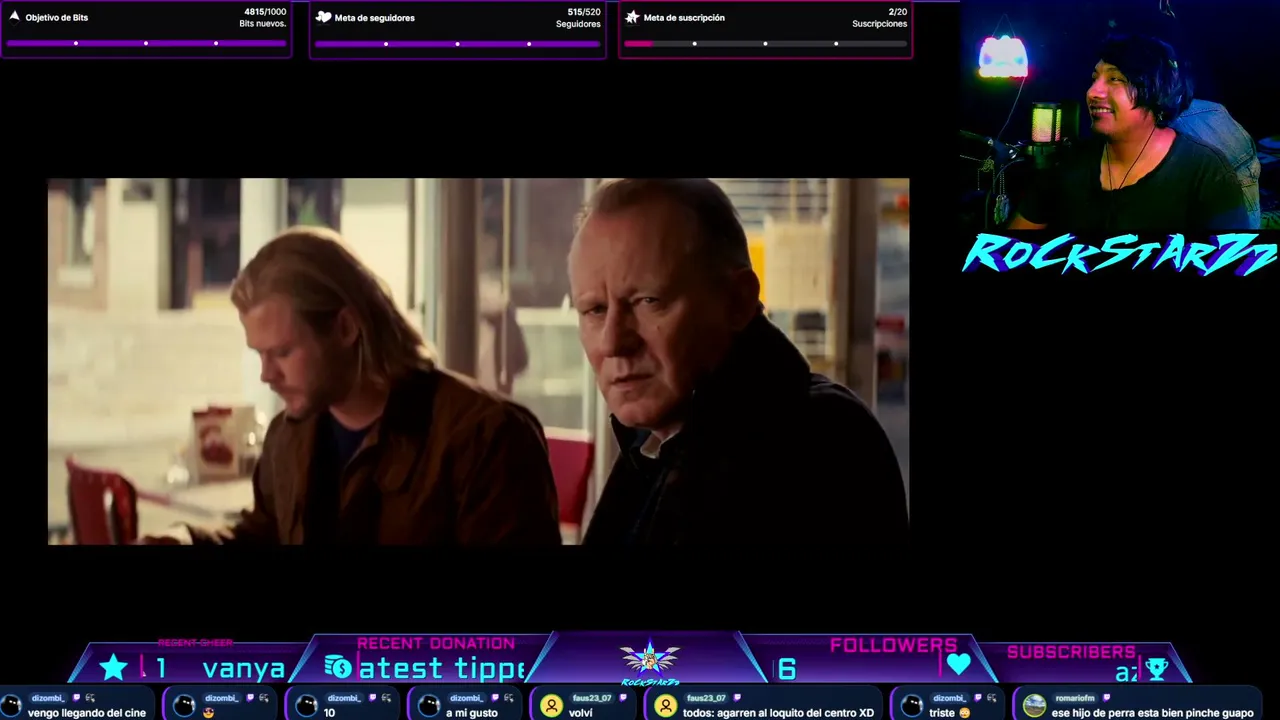Click the RockStarZz neon channel logo
This screenshot has height=720, width=1280.
pos(1120,254)
